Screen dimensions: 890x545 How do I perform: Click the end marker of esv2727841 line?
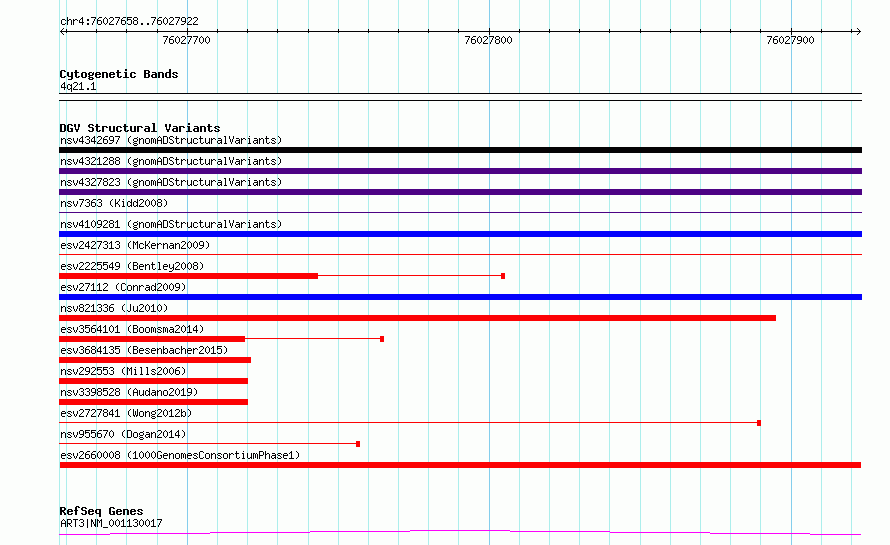(759, 423)
